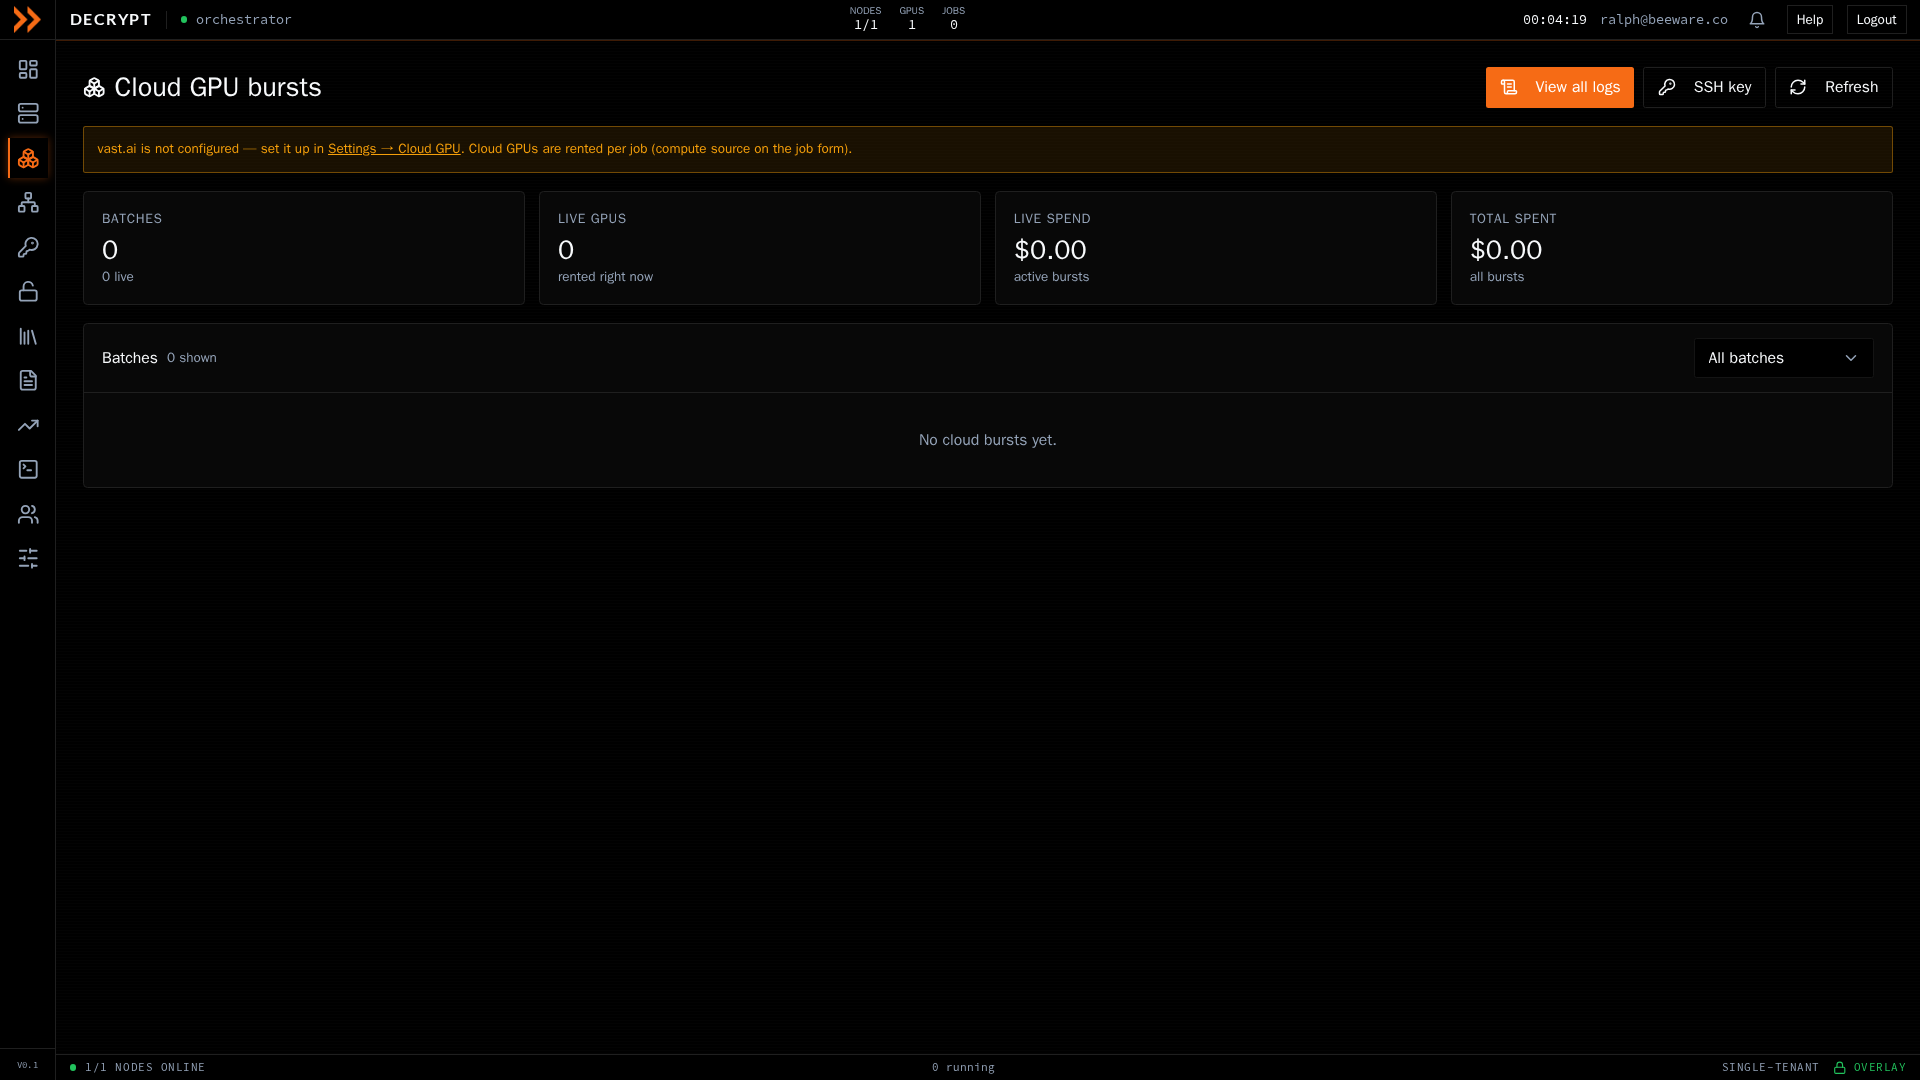Click the V0.1 version label
The image size is (1920, 1080).
tap(28, 1065)
